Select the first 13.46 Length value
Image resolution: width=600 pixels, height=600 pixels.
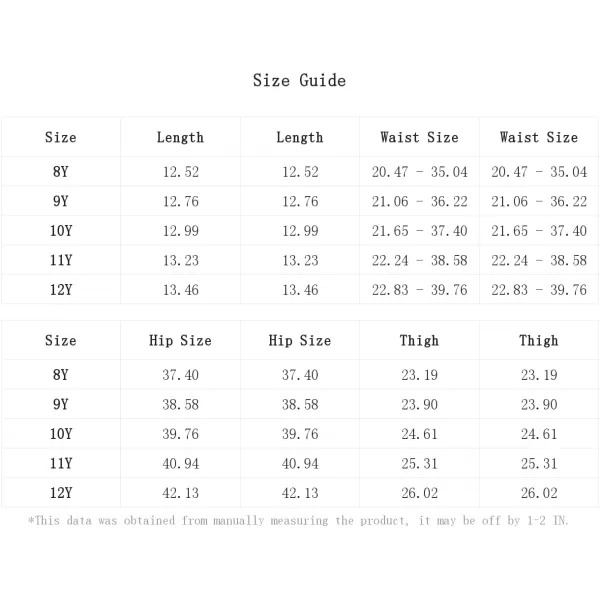coord(181,290)
